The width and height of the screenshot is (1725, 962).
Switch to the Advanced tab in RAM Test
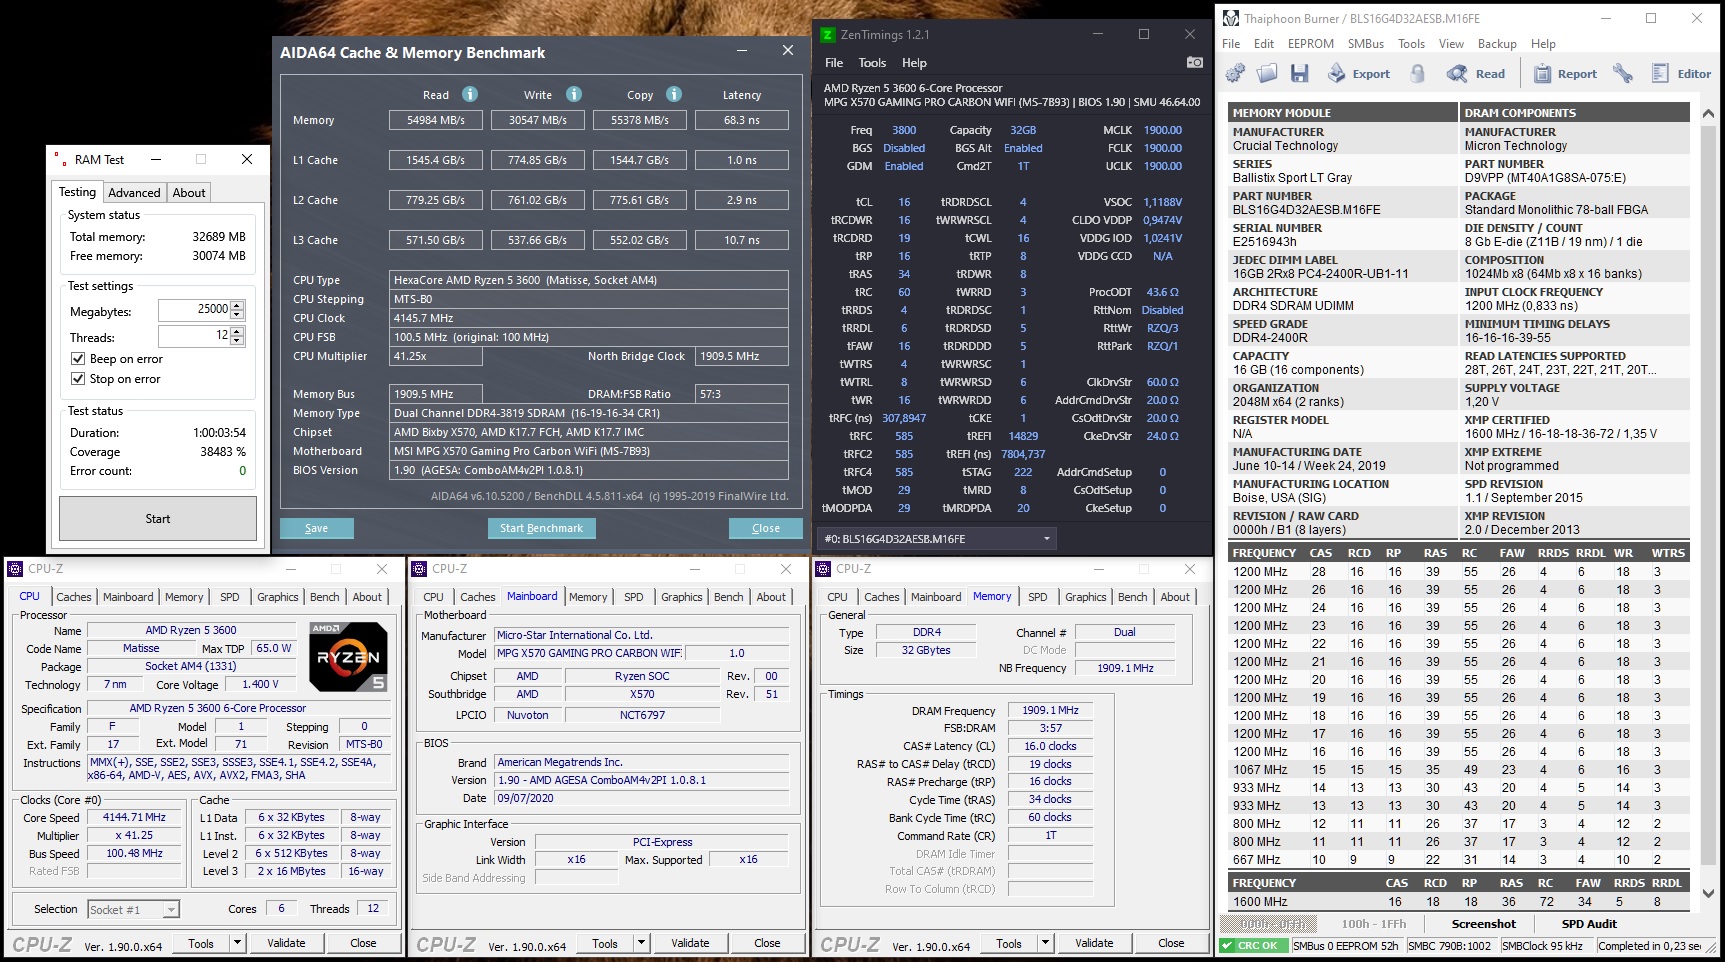coord(134,193)
